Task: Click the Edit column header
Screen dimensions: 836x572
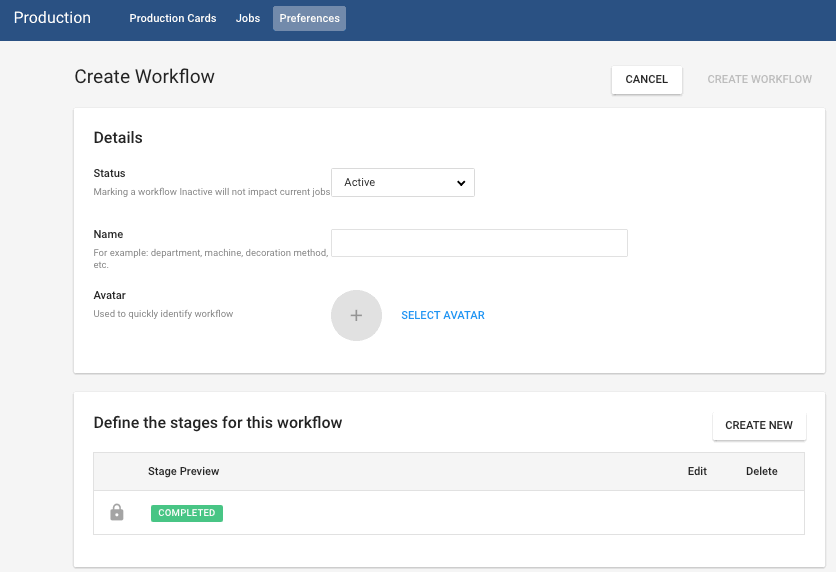Action: click(697, 471)
